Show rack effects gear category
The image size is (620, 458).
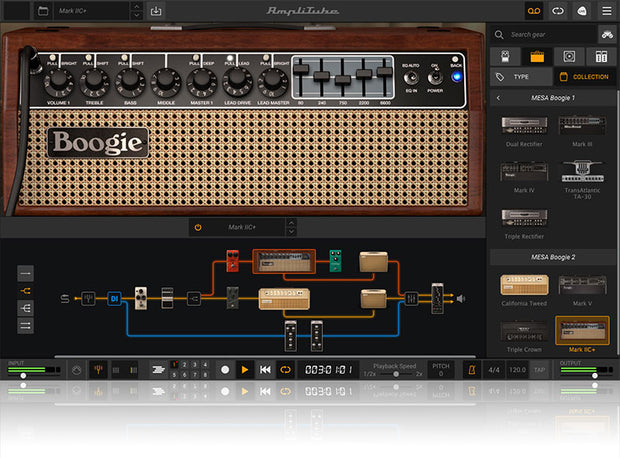(x=601, y=57)
